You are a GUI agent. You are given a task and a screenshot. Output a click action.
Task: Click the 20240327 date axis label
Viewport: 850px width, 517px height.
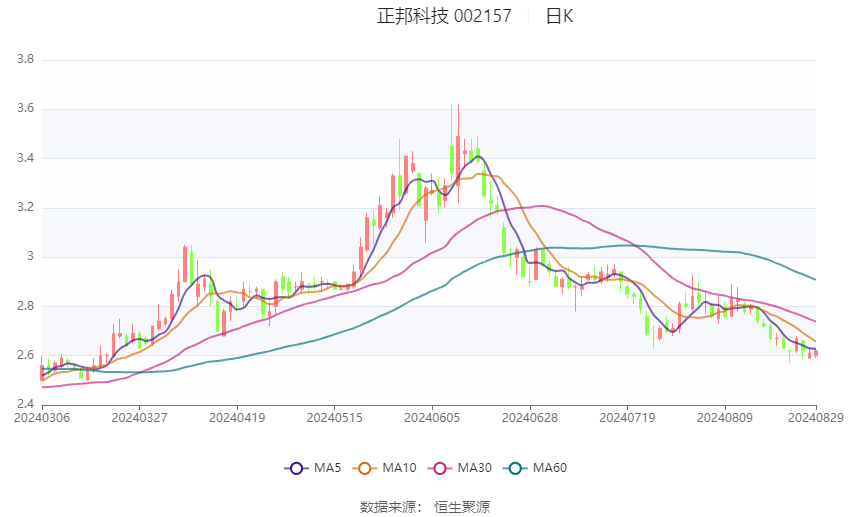[x=139, y=418]
